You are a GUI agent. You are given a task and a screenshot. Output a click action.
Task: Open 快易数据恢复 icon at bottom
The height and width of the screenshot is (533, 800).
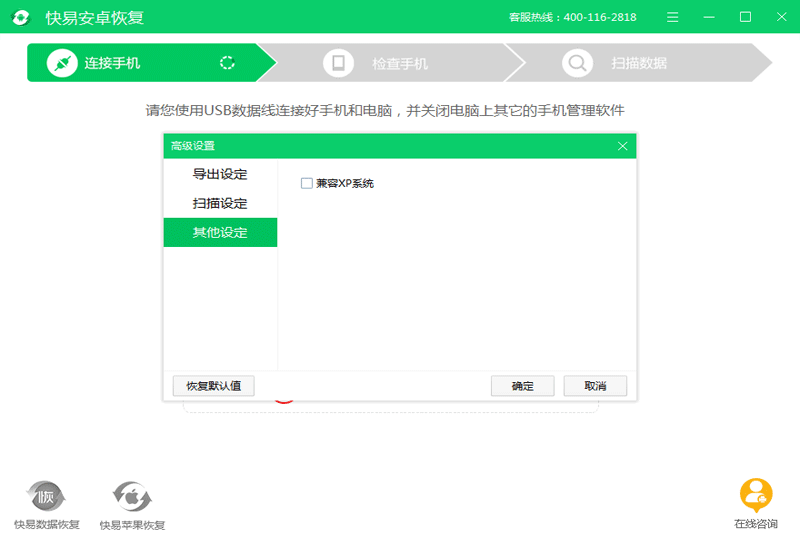click(45, 496)
